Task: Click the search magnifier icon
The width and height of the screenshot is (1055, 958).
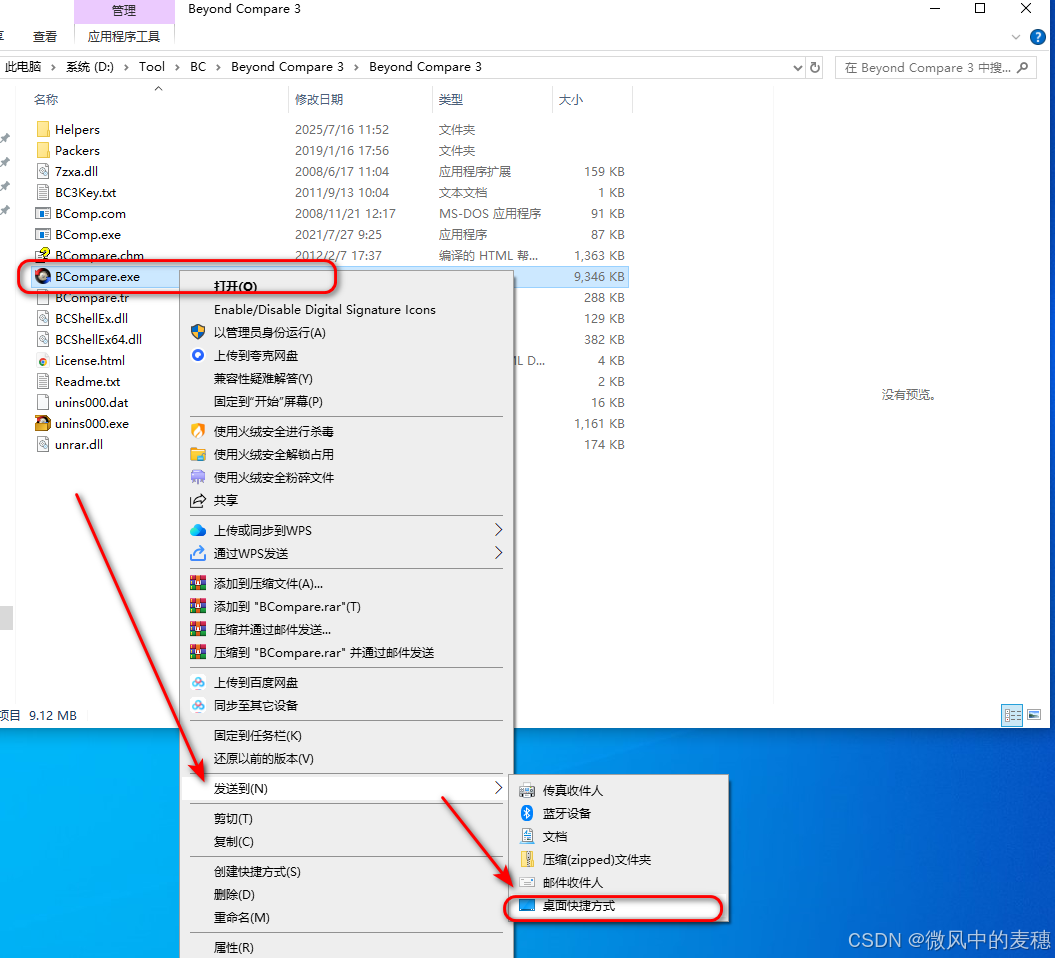Action: pyautogui.click(x=1023, y=67)
